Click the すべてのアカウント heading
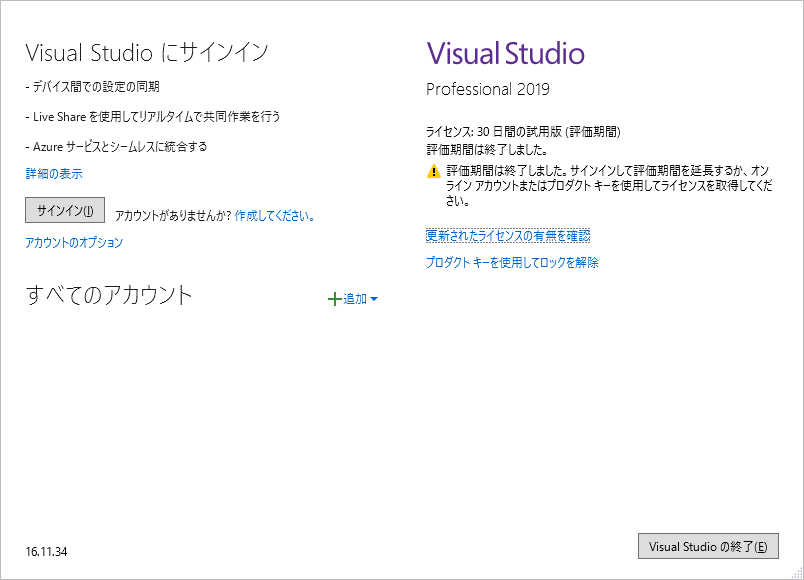This screenshot has width=804, height=580. [109, 295]
